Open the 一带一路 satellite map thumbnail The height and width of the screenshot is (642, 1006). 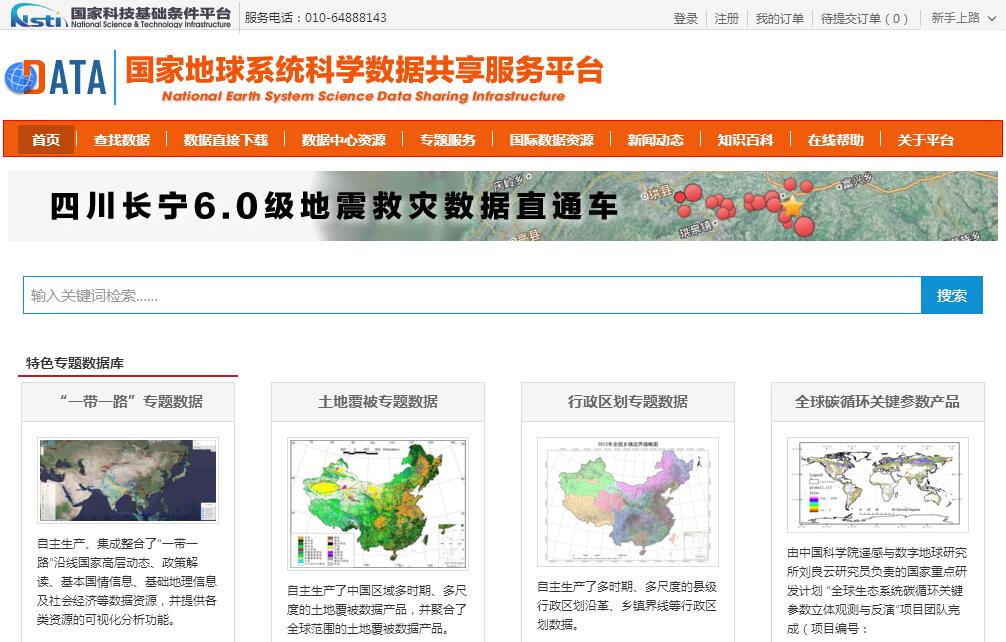click(x=128, y=480)
